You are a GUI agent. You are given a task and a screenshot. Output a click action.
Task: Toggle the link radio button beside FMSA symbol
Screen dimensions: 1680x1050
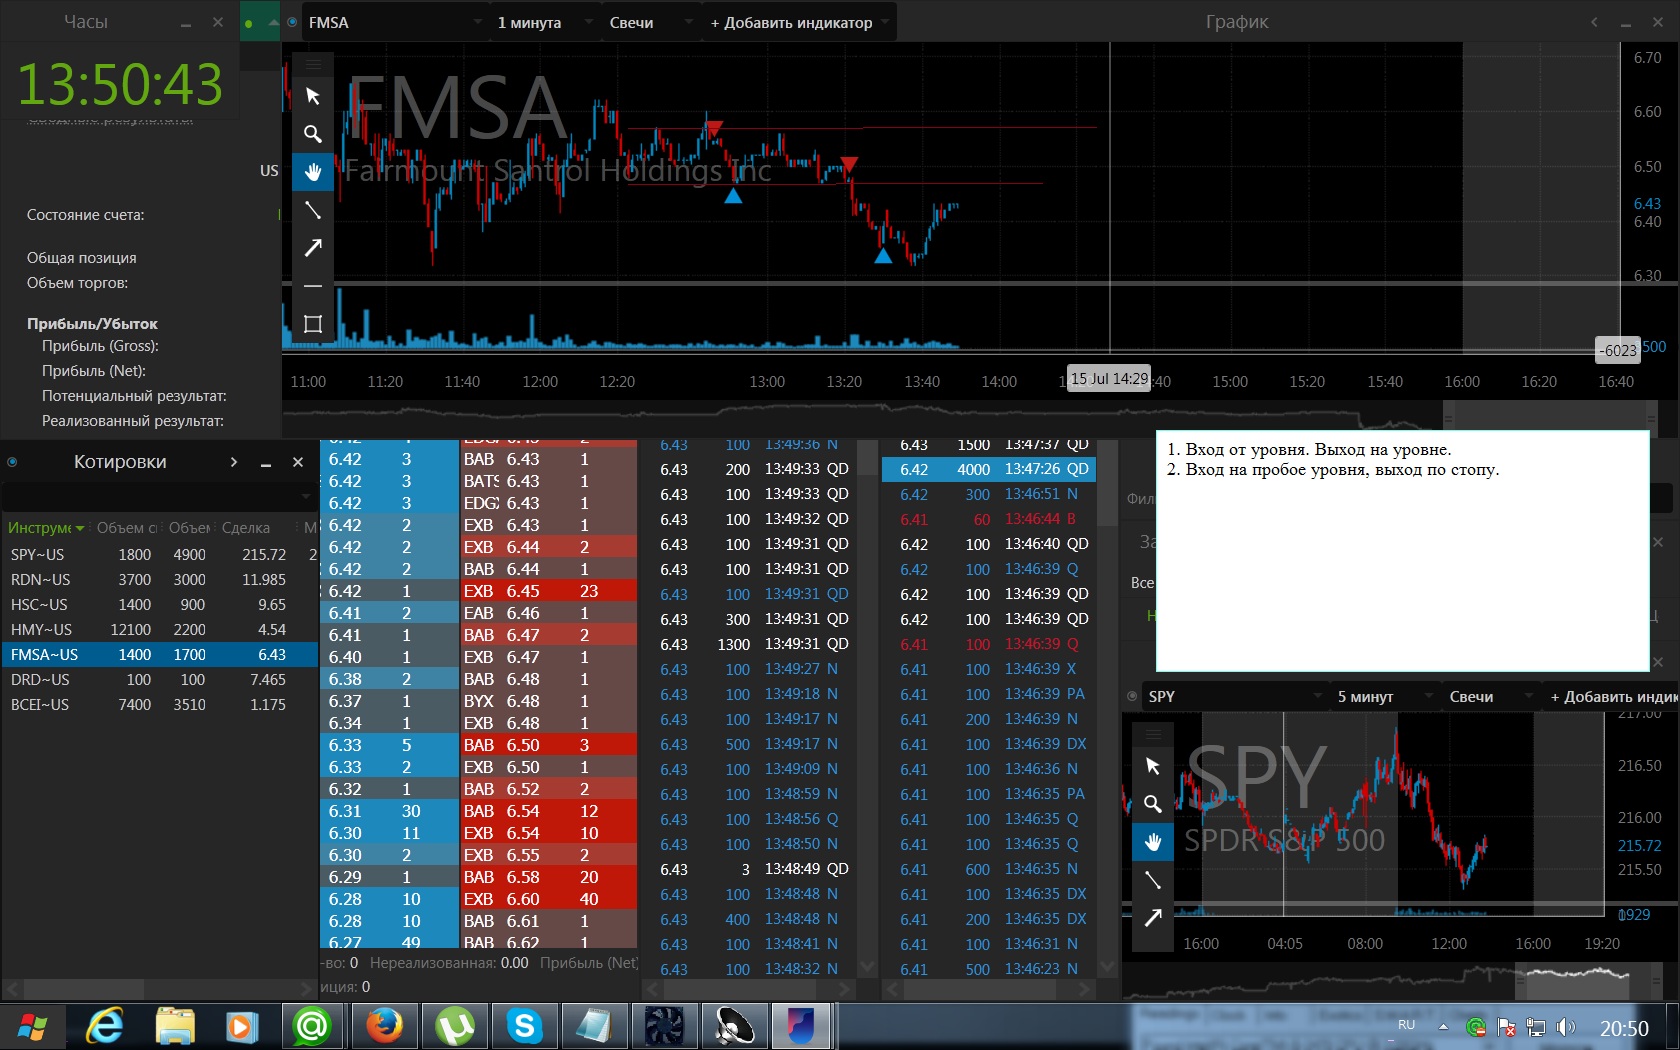pos(292,22)
